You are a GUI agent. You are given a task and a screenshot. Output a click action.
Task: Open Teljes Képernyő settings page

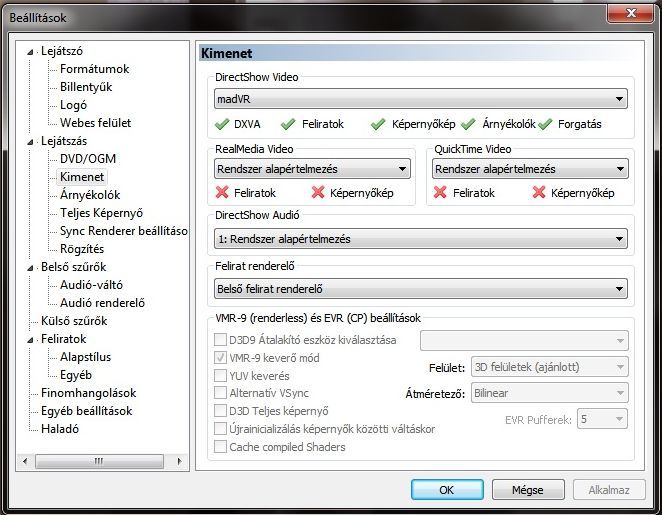101,213
